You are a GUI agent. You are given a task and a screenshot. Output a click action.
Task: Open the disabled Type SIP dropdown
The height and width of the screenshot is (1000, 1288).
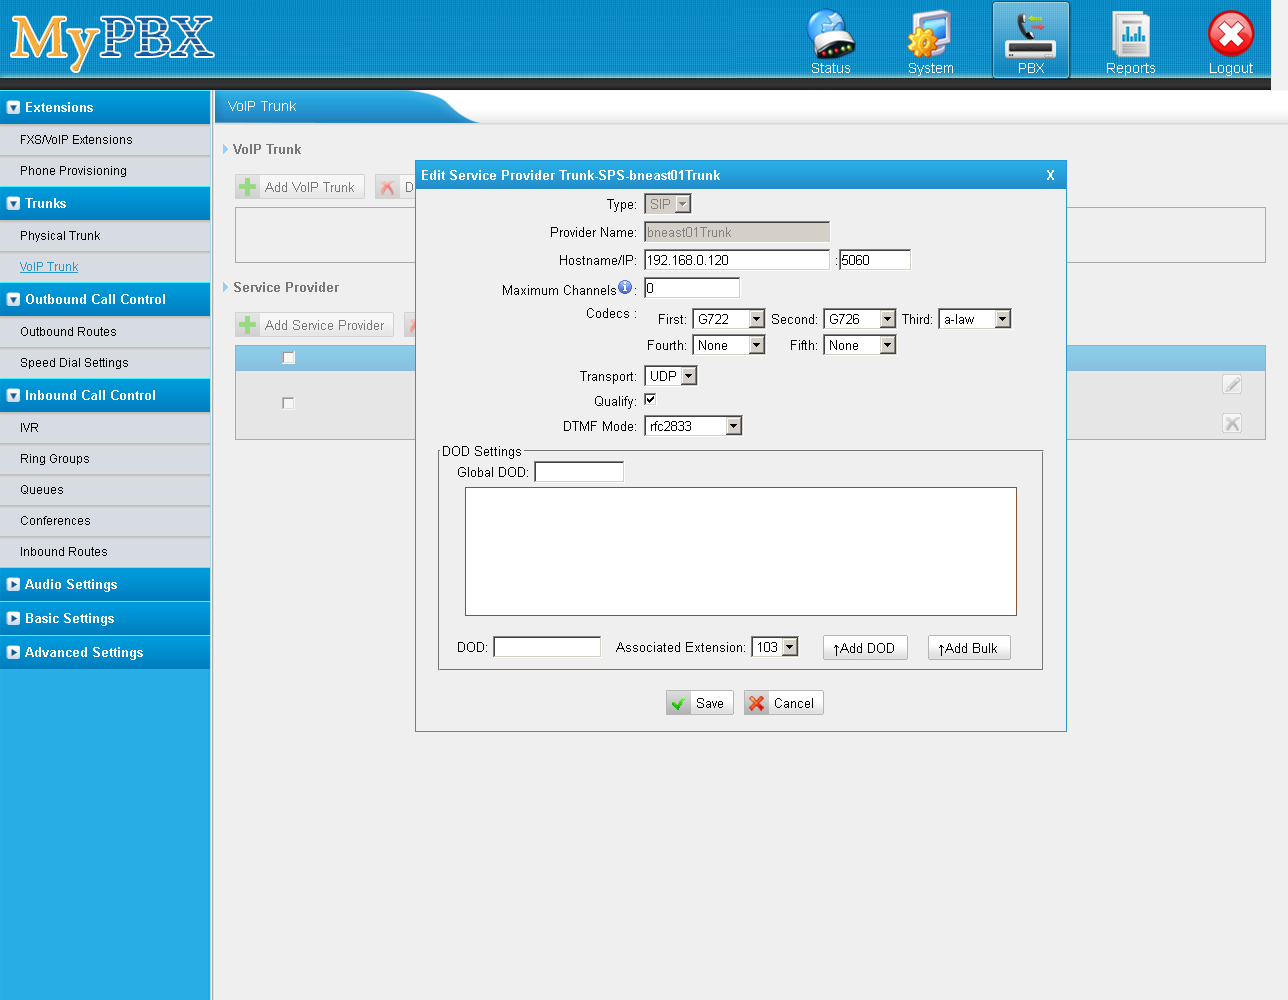click(x=667, y=204)
